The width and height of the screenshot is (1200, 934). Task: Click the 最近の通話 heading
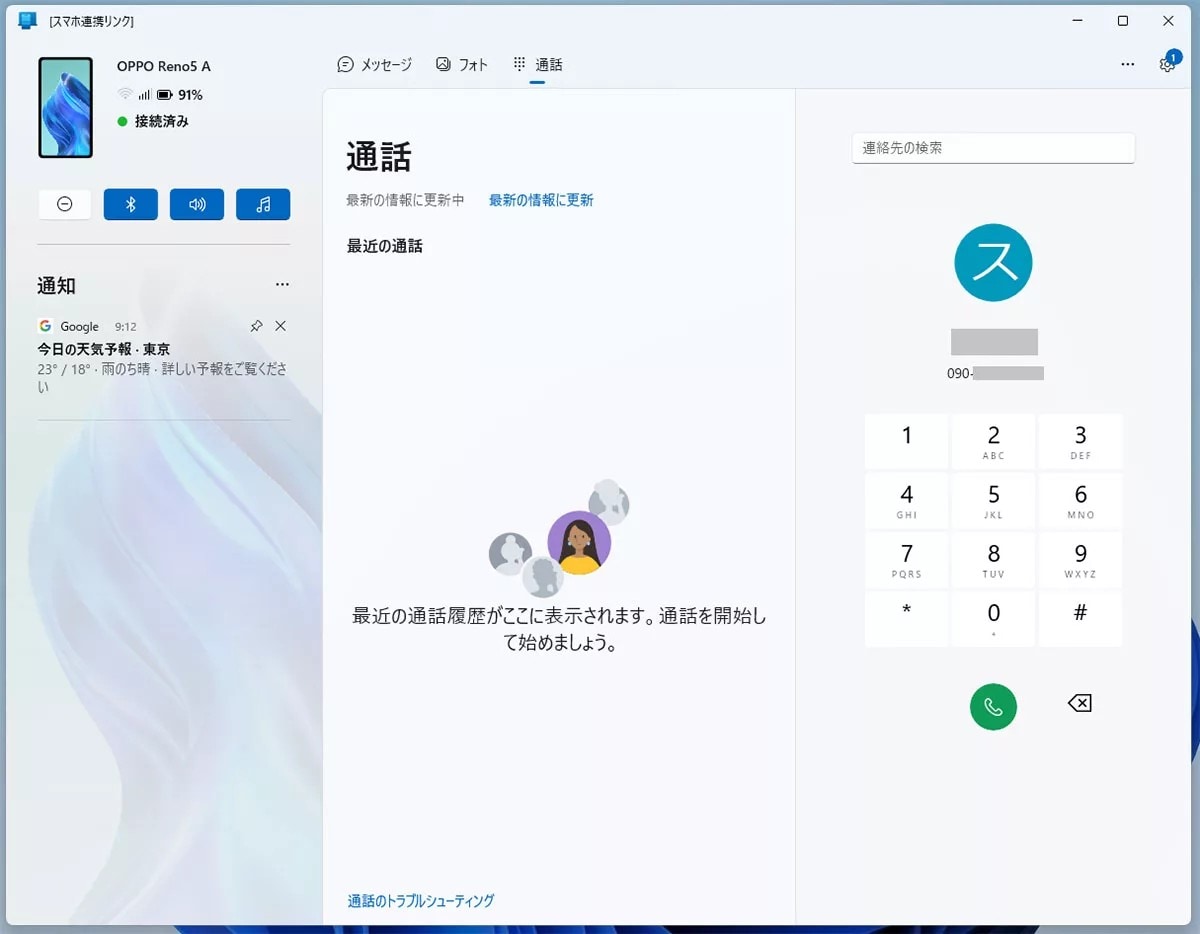[x=385, y=246]
